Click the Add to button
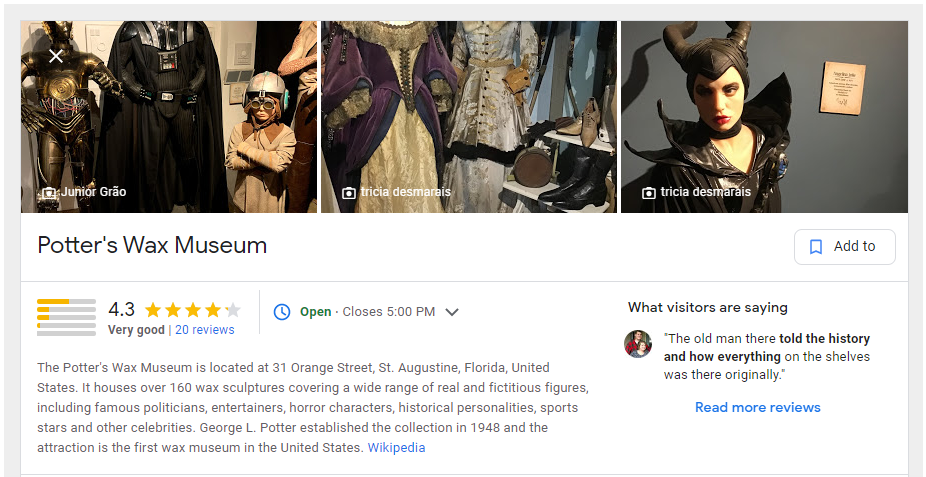The width and height of the screenshot is (926, 477). tap(845, 247)
